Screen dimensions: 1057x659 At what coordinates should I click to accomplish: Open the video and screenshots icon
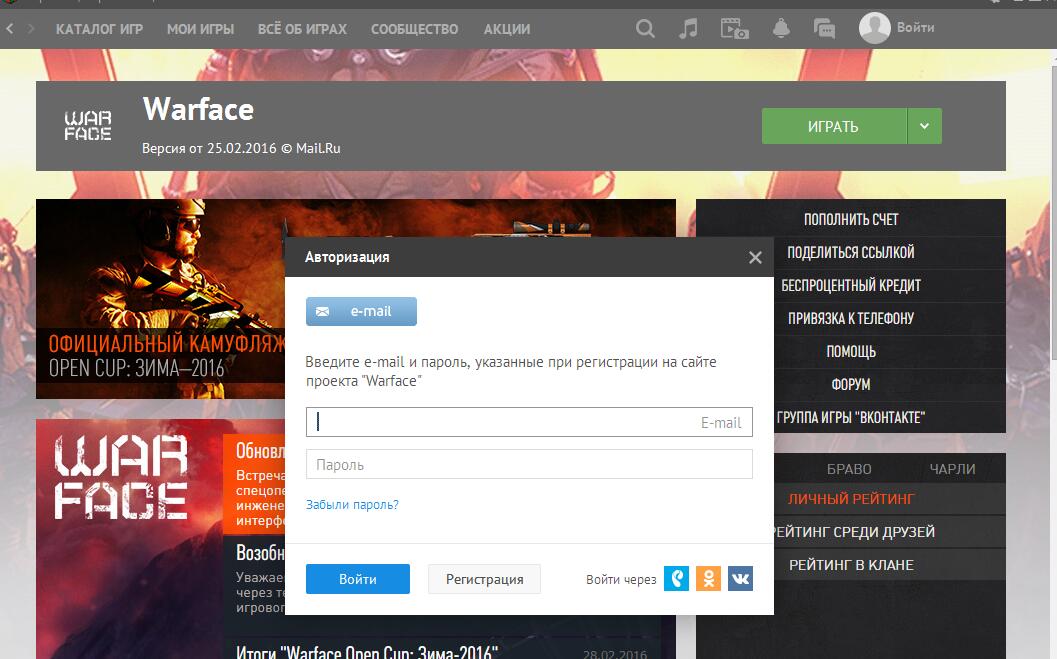point(735,29)
